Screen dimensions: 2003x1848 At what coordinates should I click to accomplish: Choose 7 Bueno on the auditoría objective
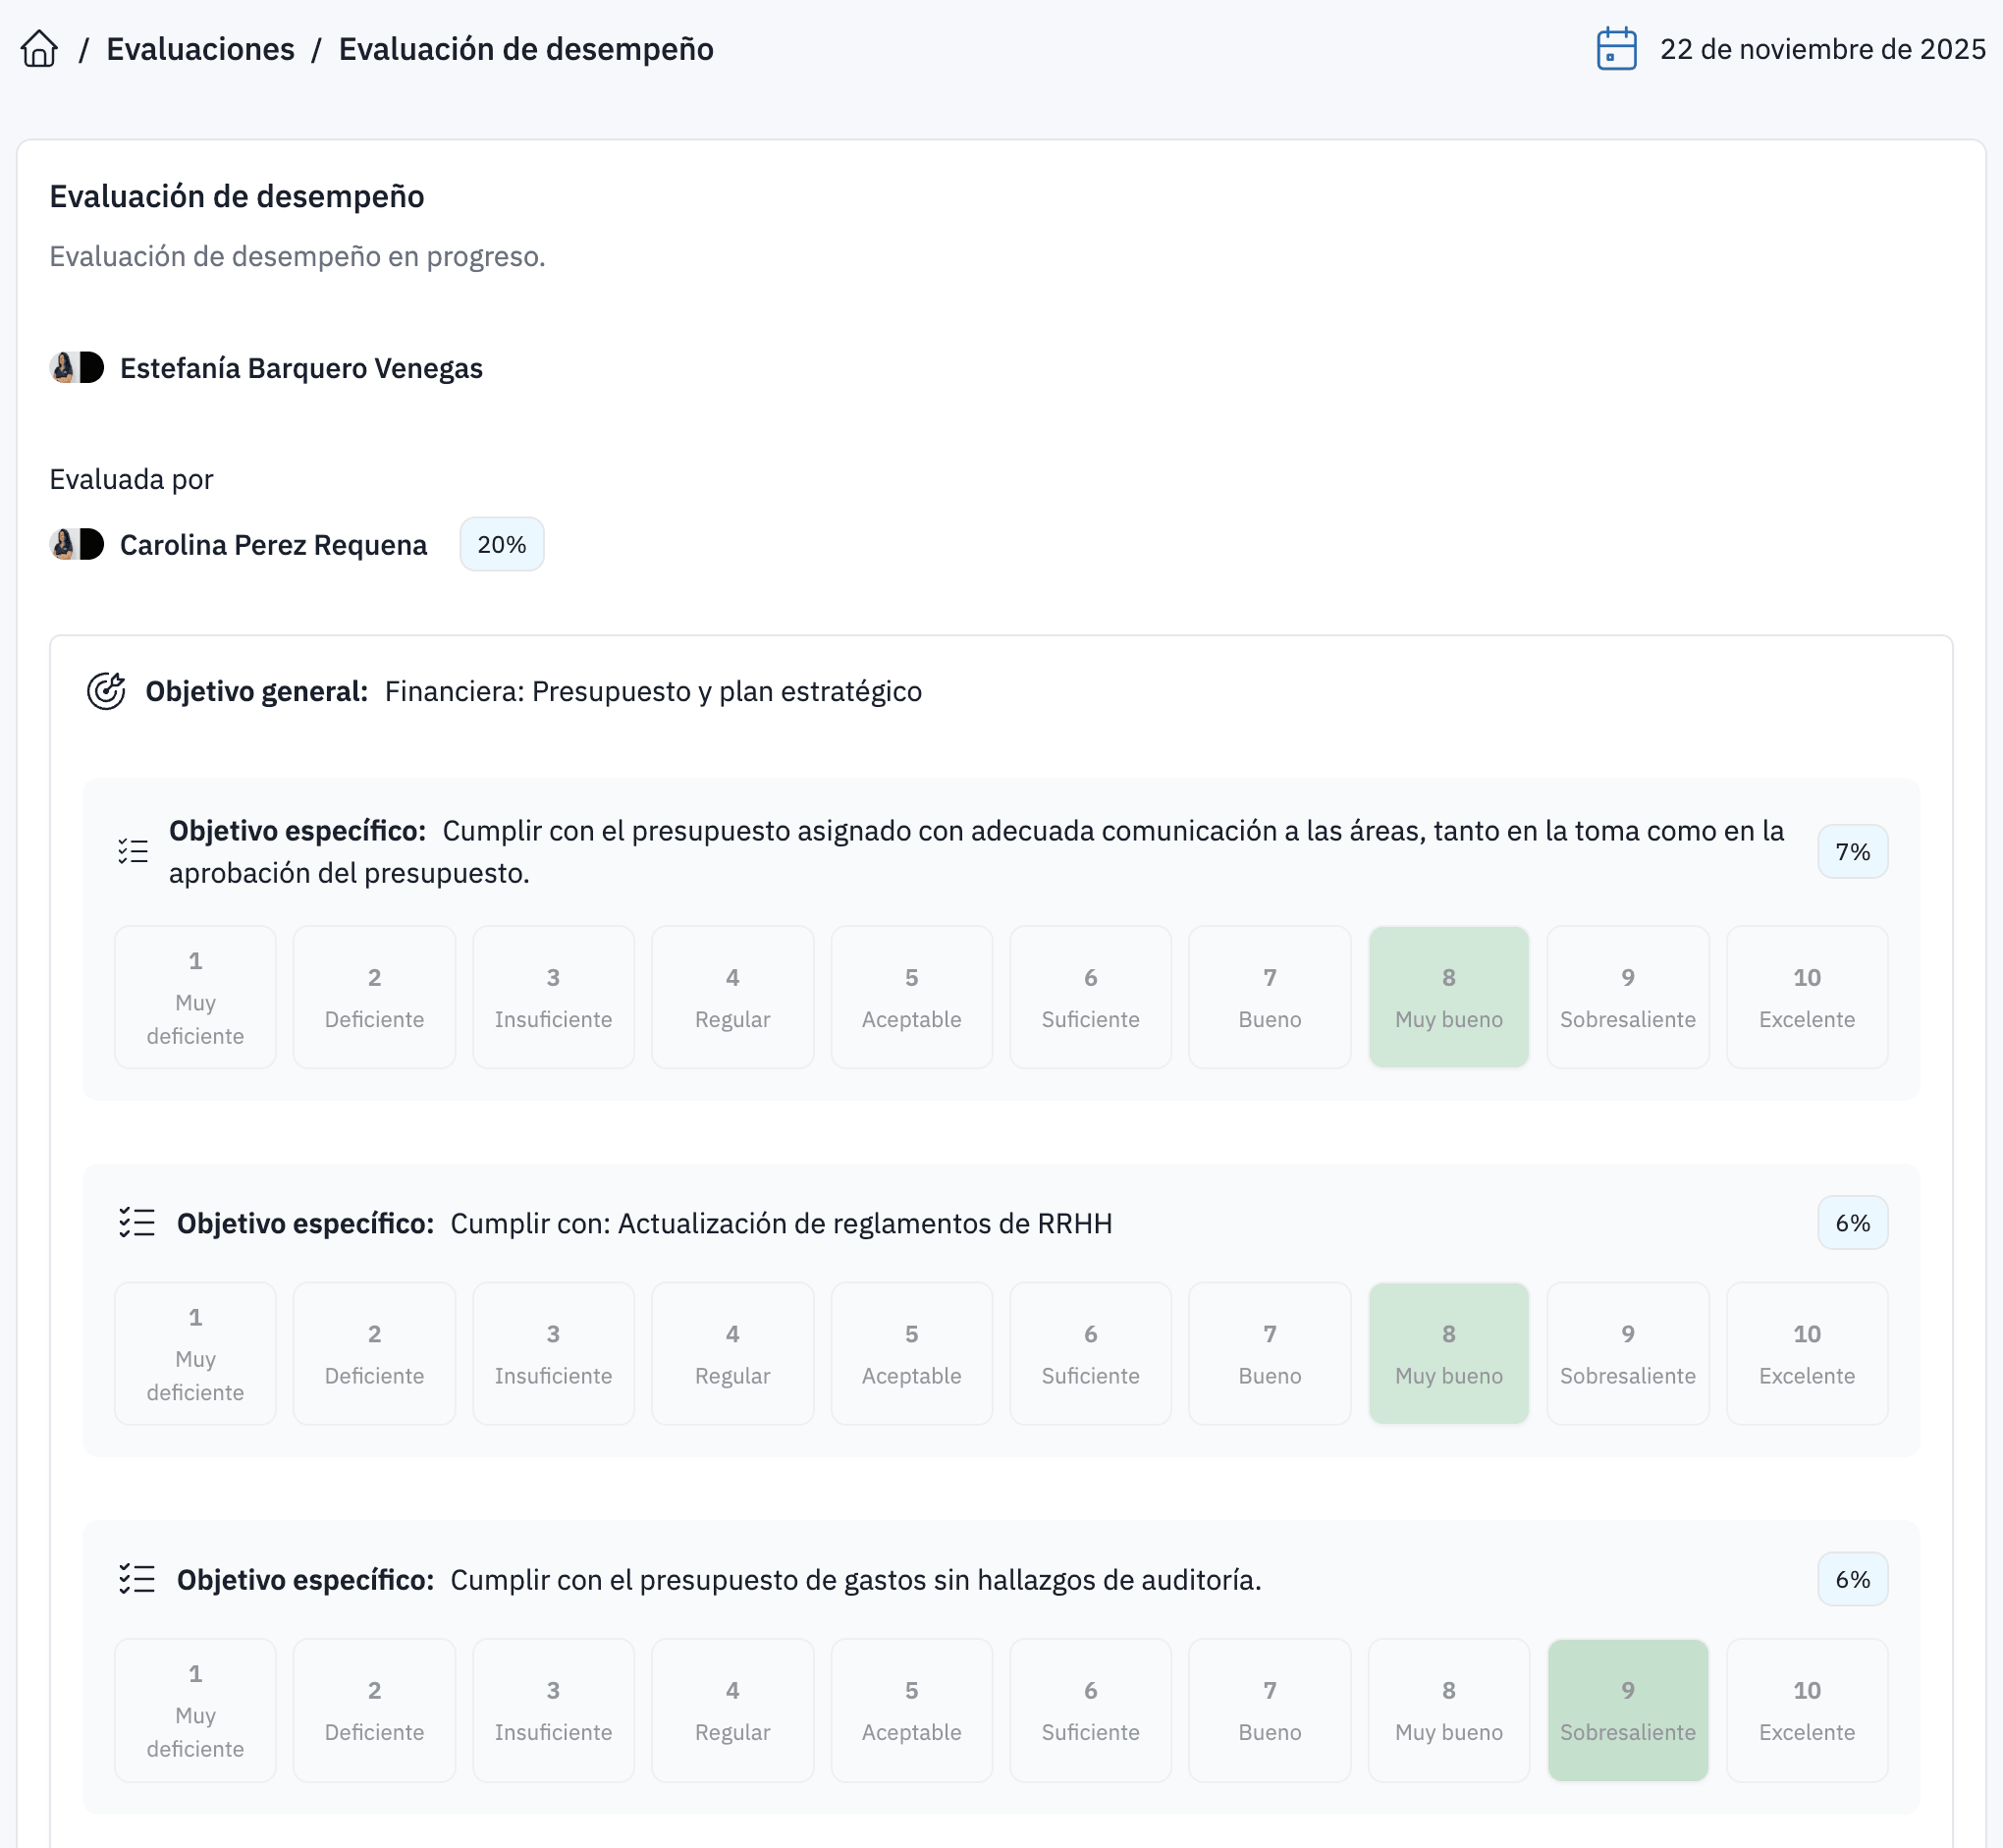pyautogui.click(x=1269, y=1709)
